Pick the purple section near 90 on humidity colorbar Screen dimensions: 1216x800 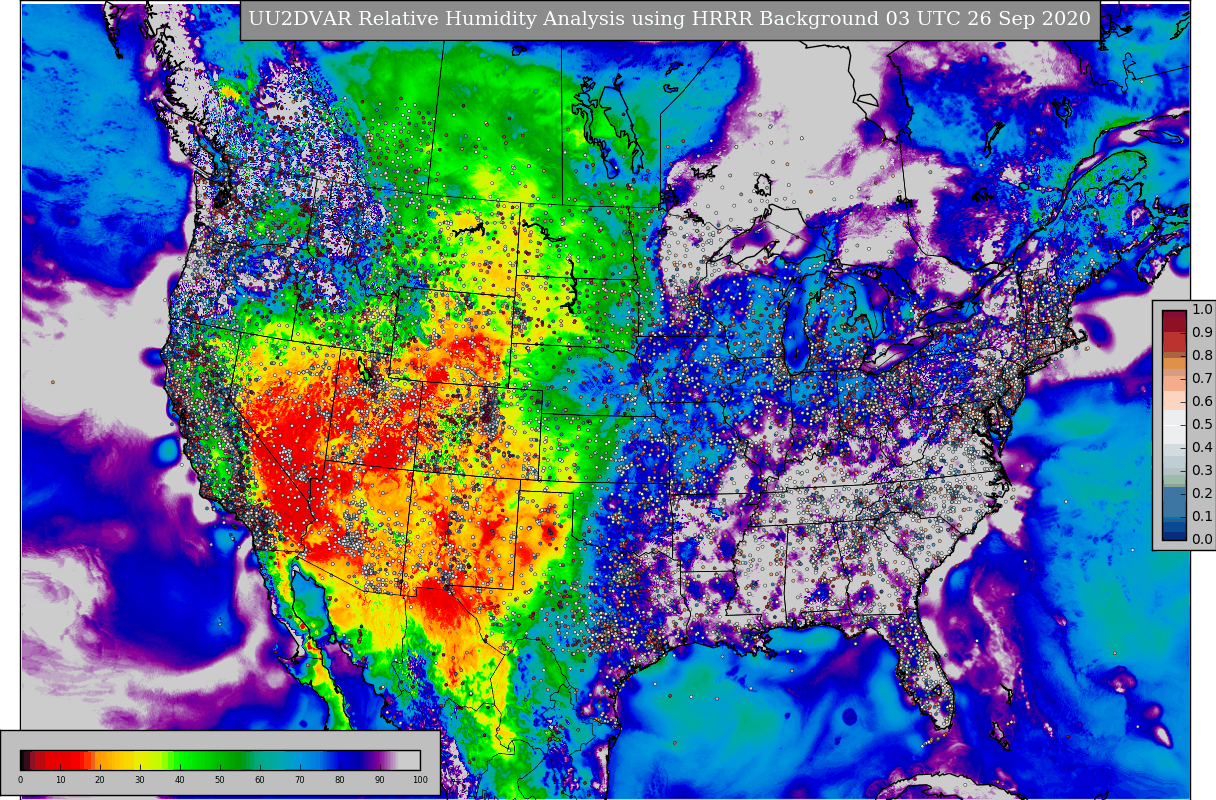[x=378, y=760]
